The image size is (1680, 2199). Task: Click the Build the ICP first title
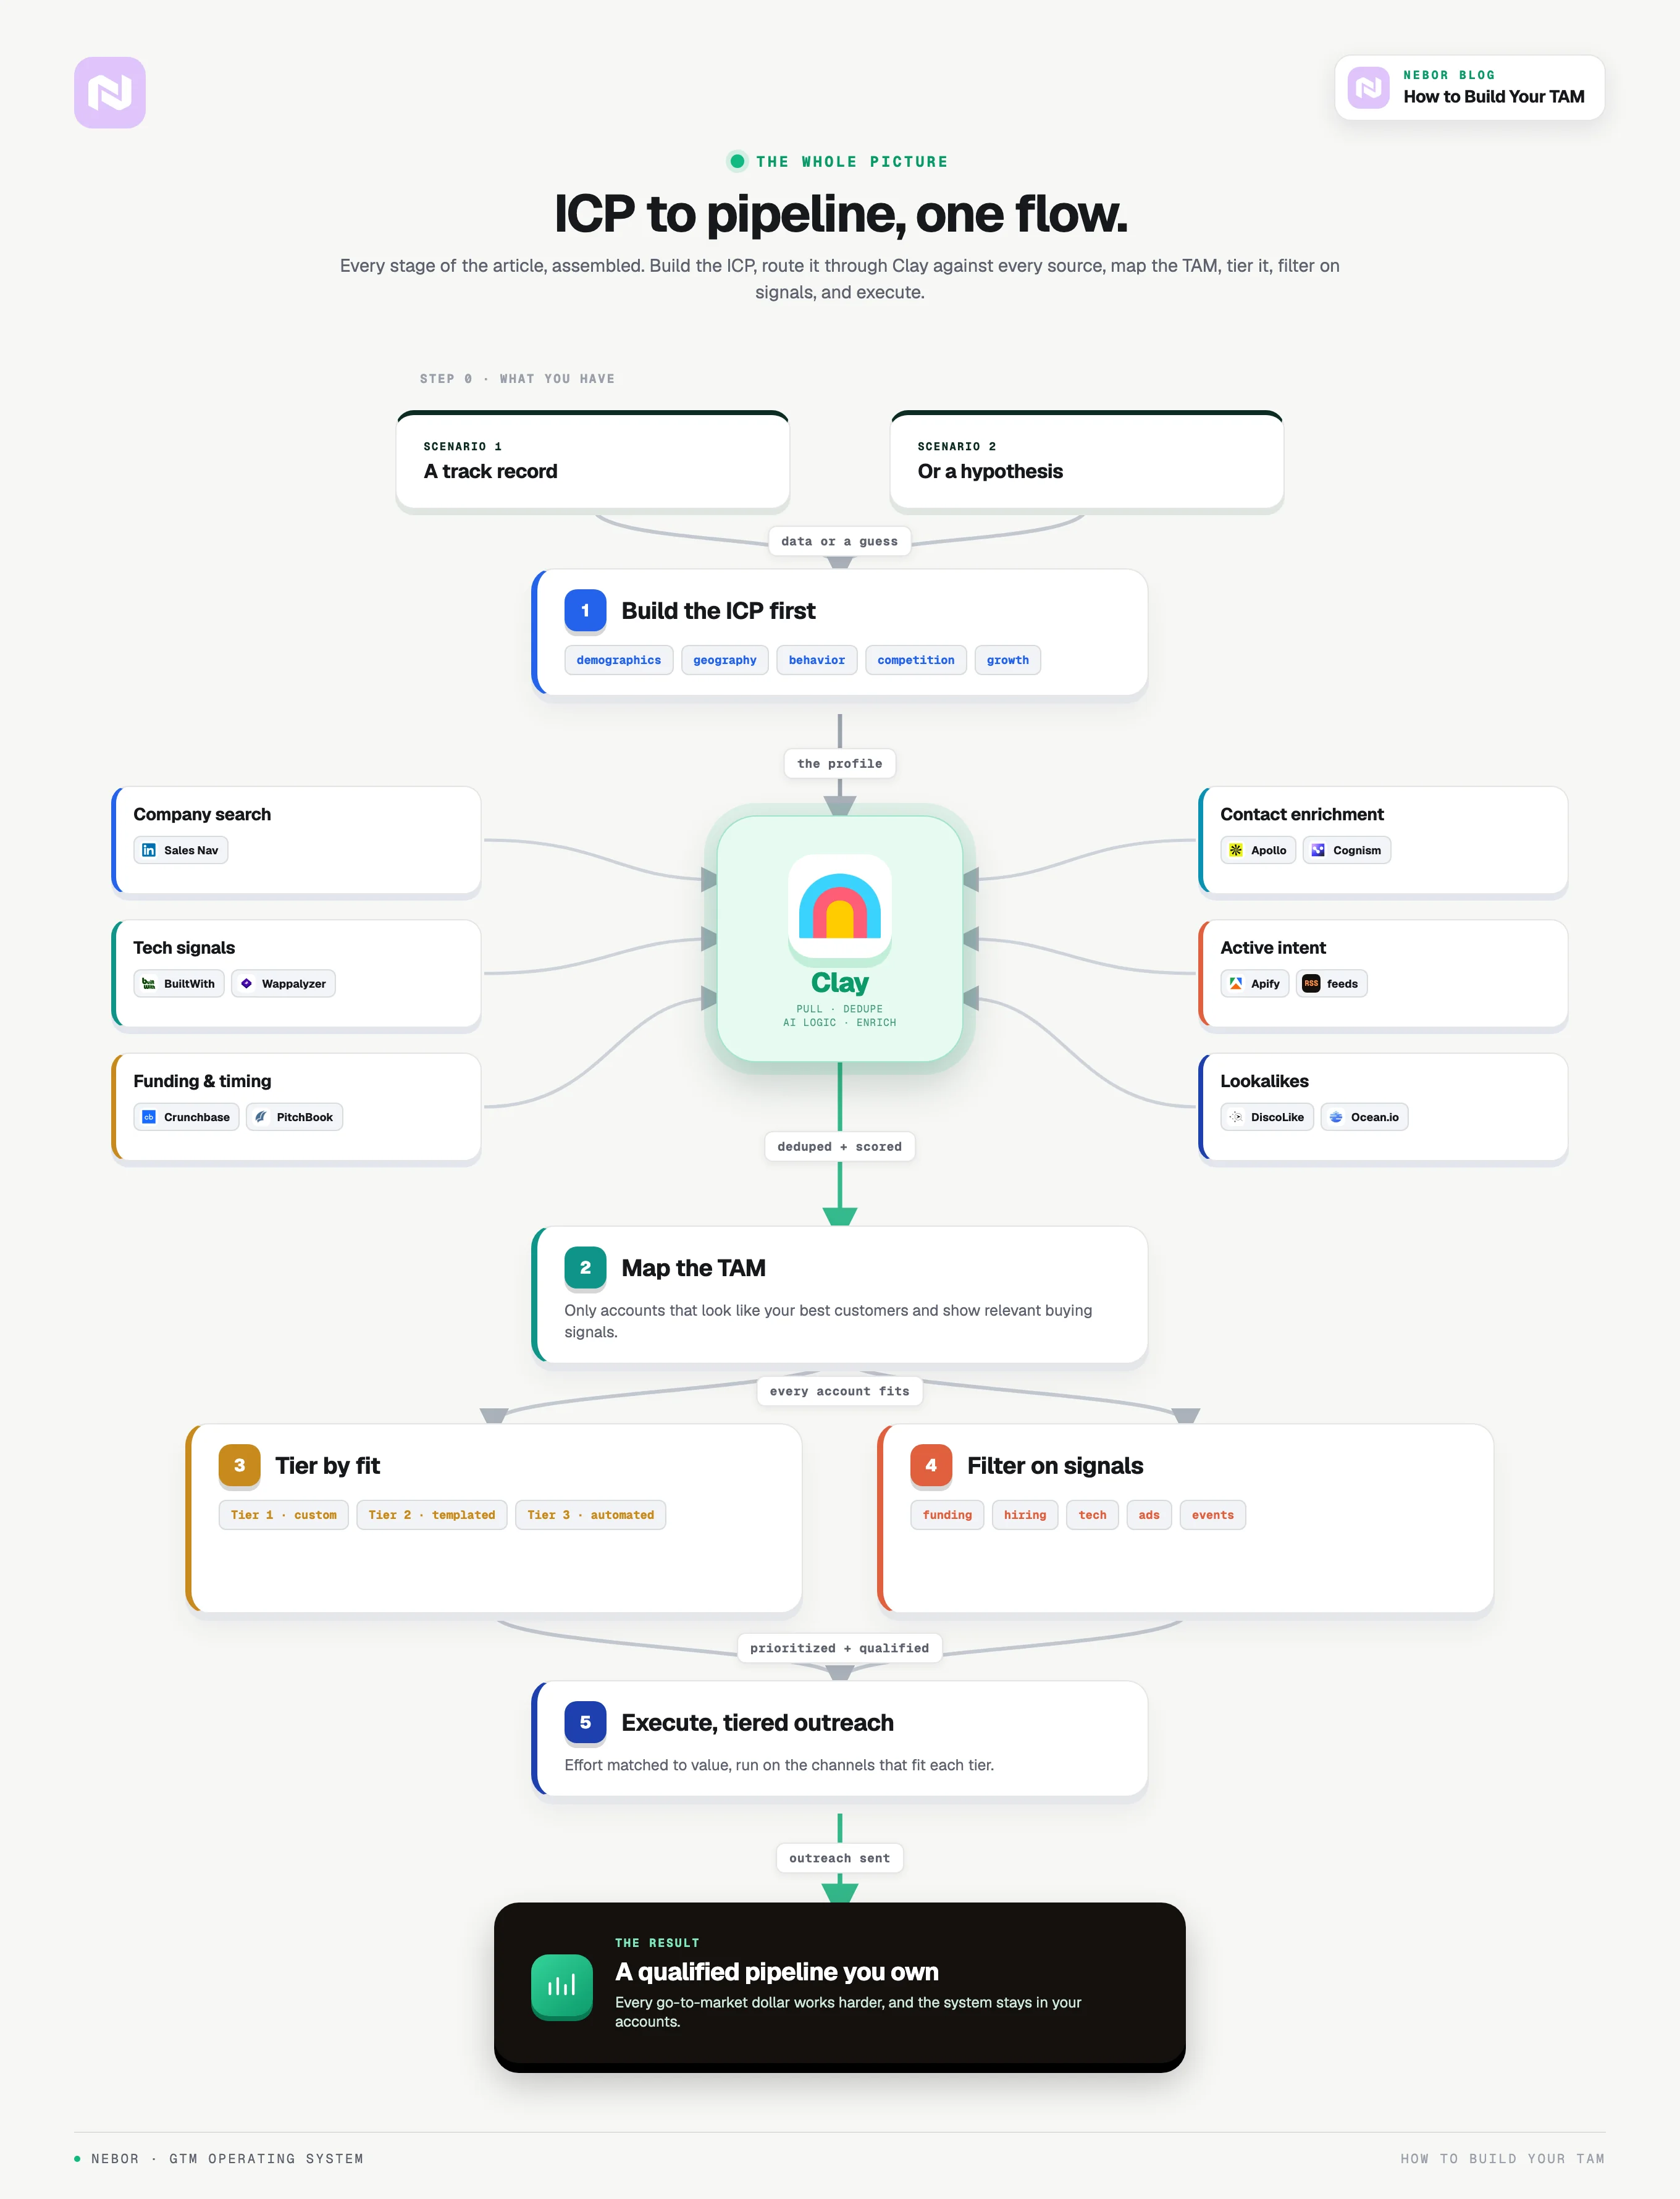click(718, 611)
